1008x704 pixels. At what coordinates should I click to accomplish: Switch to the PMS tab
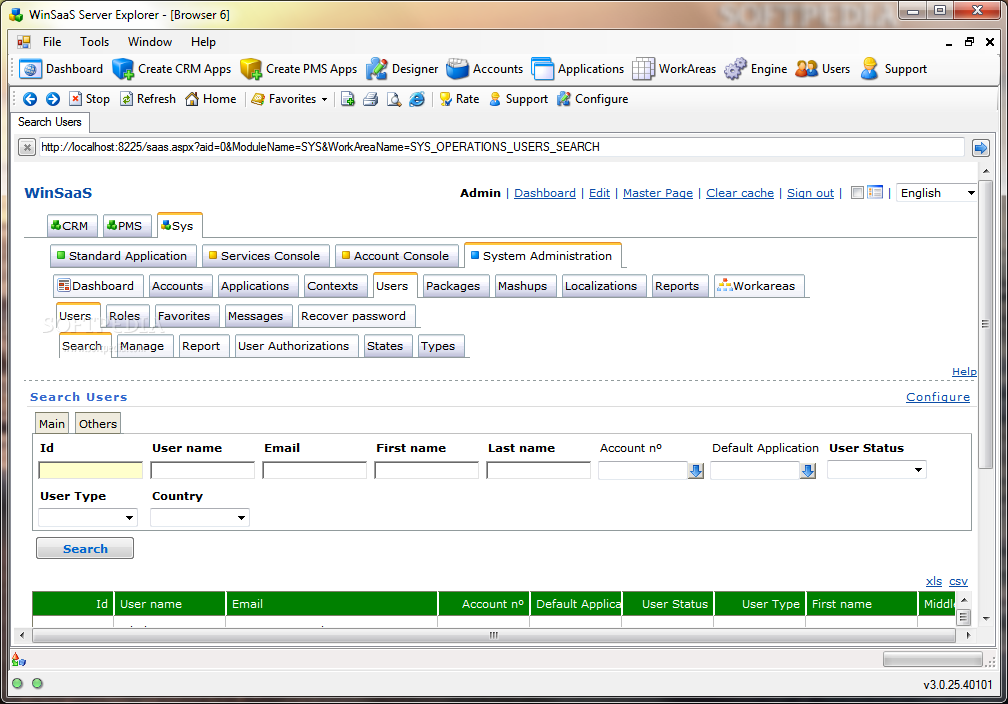127,226
